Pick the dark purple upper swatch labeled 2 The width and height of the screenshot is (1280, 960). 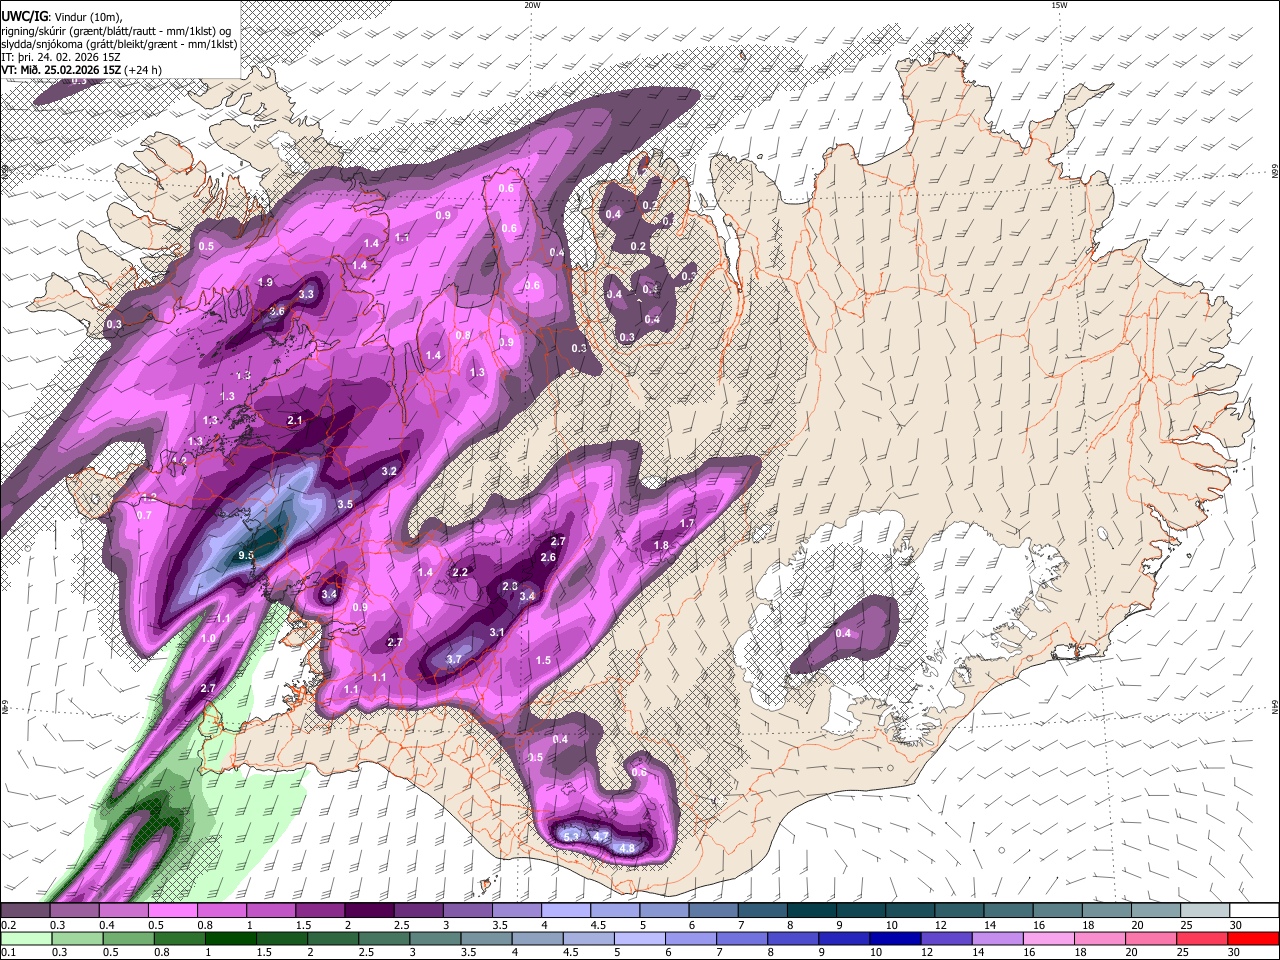click(369, 911)
